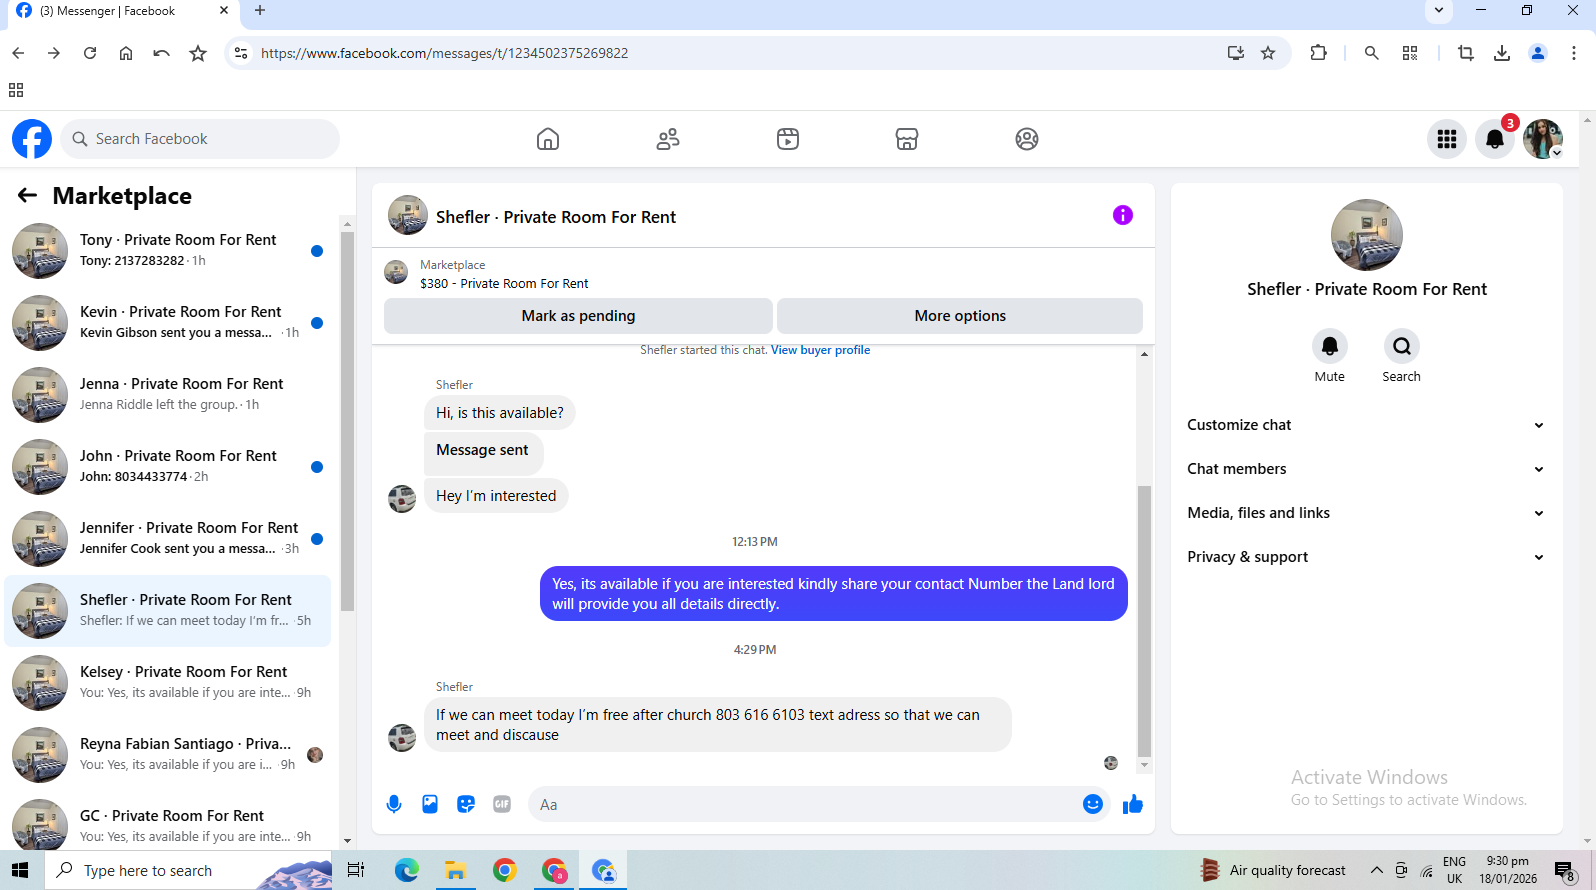Bookmark this page star in address bar
This screenshot has width=1596, height=890.
1268,53
